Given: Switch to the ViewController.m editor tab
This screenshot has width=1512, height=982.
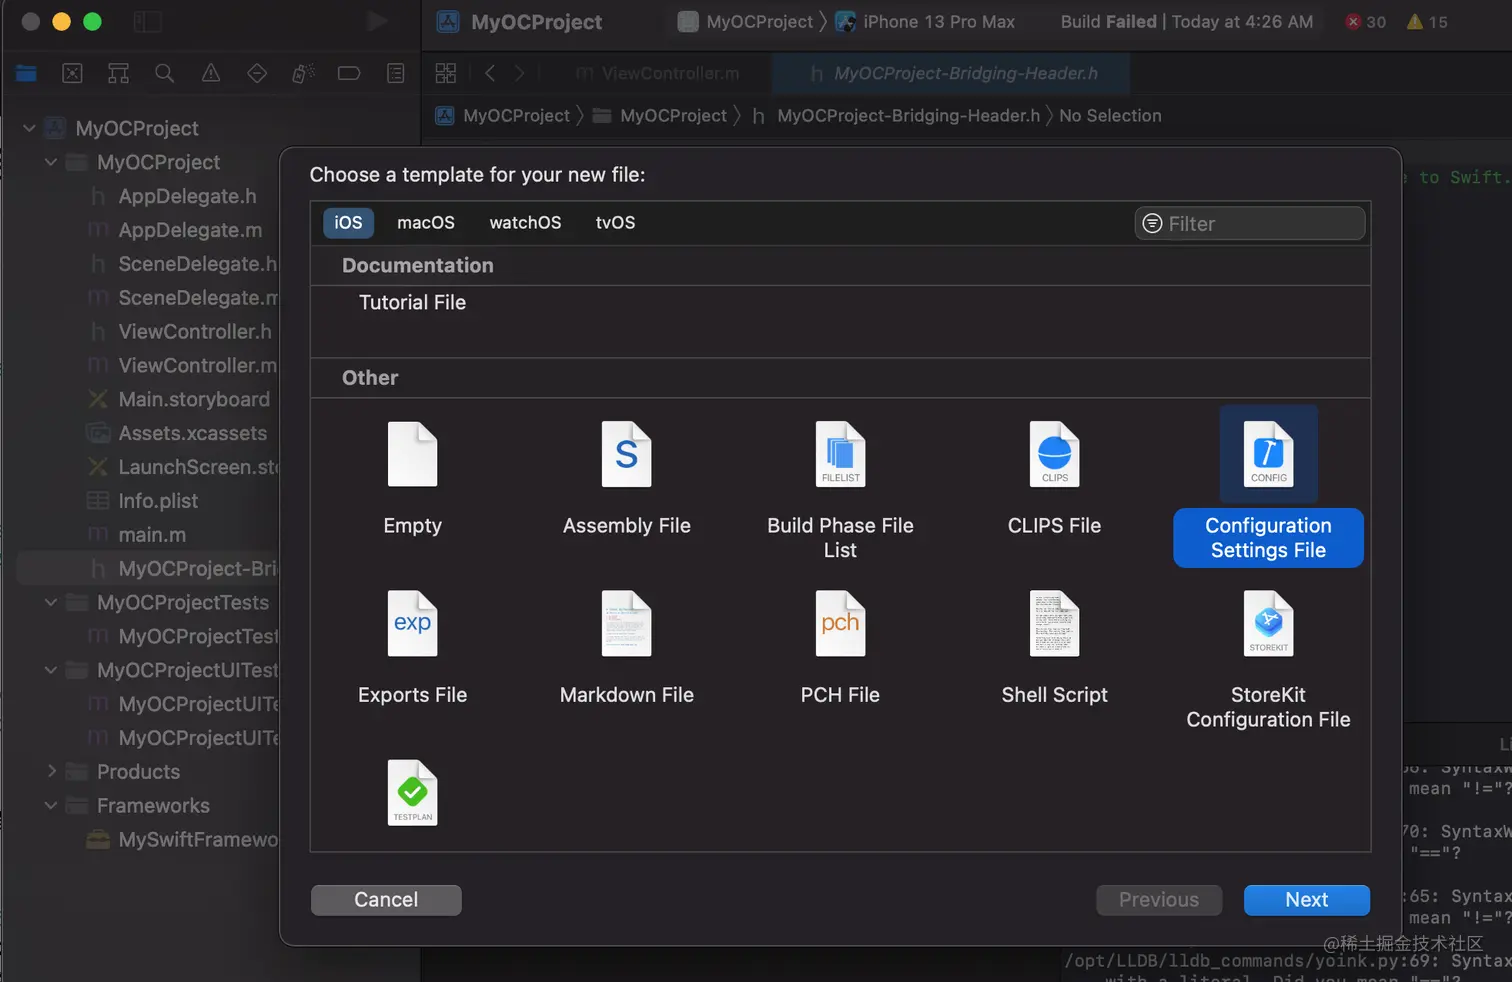Looking at the screenshot, I should pos(657,73).
